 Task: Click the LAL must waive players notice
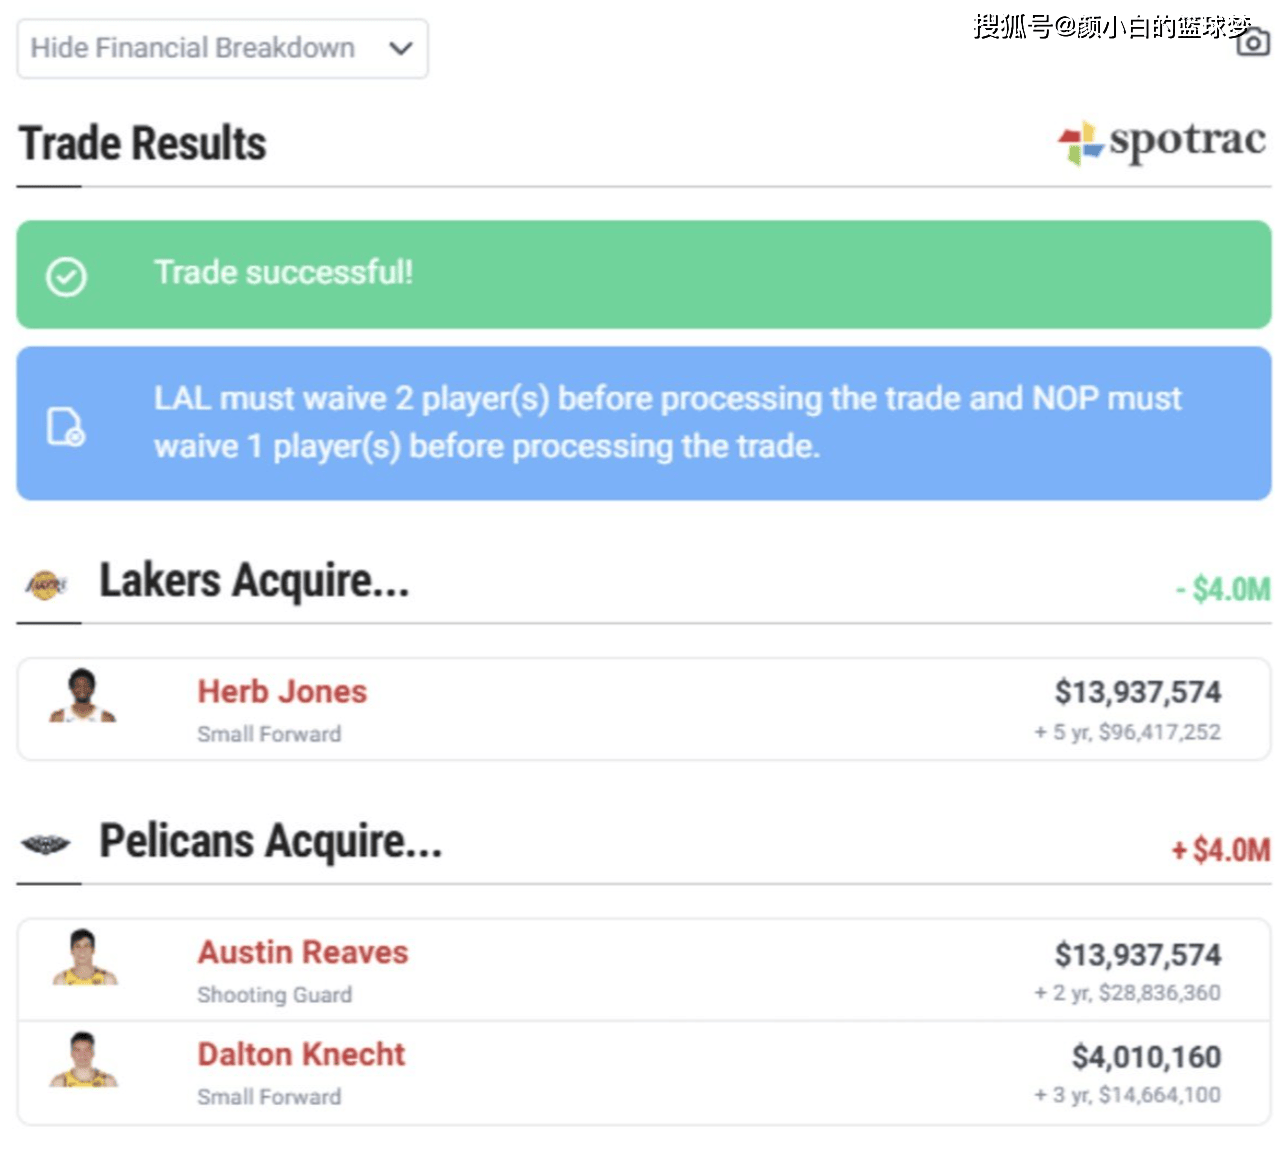pyautogui.click(x=666, y=423)
